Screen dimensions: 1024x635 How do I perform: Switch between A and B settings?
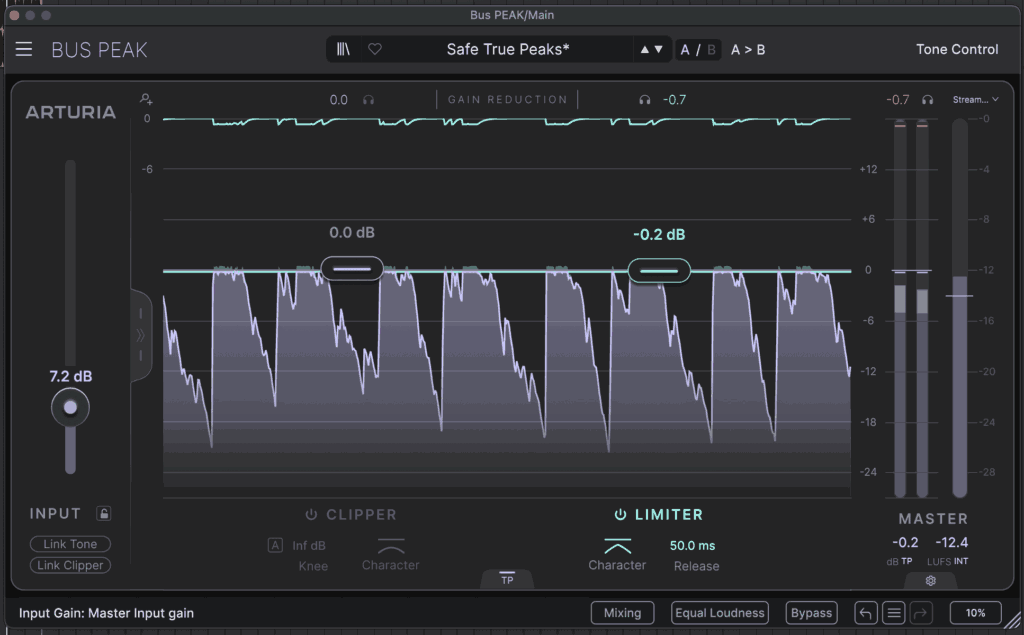coord(698,49)
